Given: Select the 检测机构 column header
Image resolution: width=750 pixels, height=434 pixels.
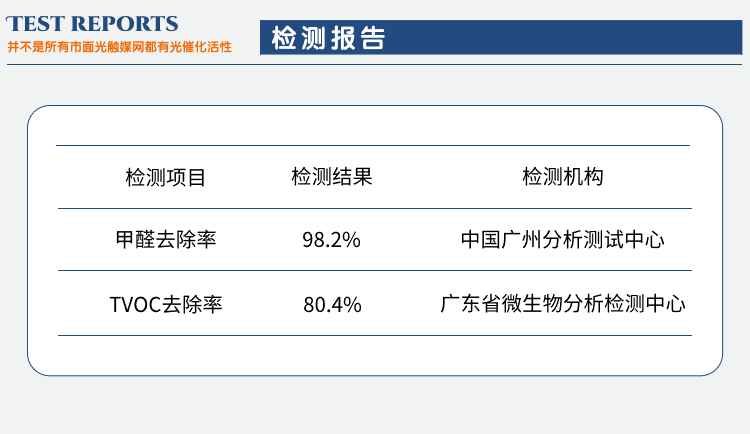Looking at the screenshot, I should pyautogui.click(x=563, y=178).
